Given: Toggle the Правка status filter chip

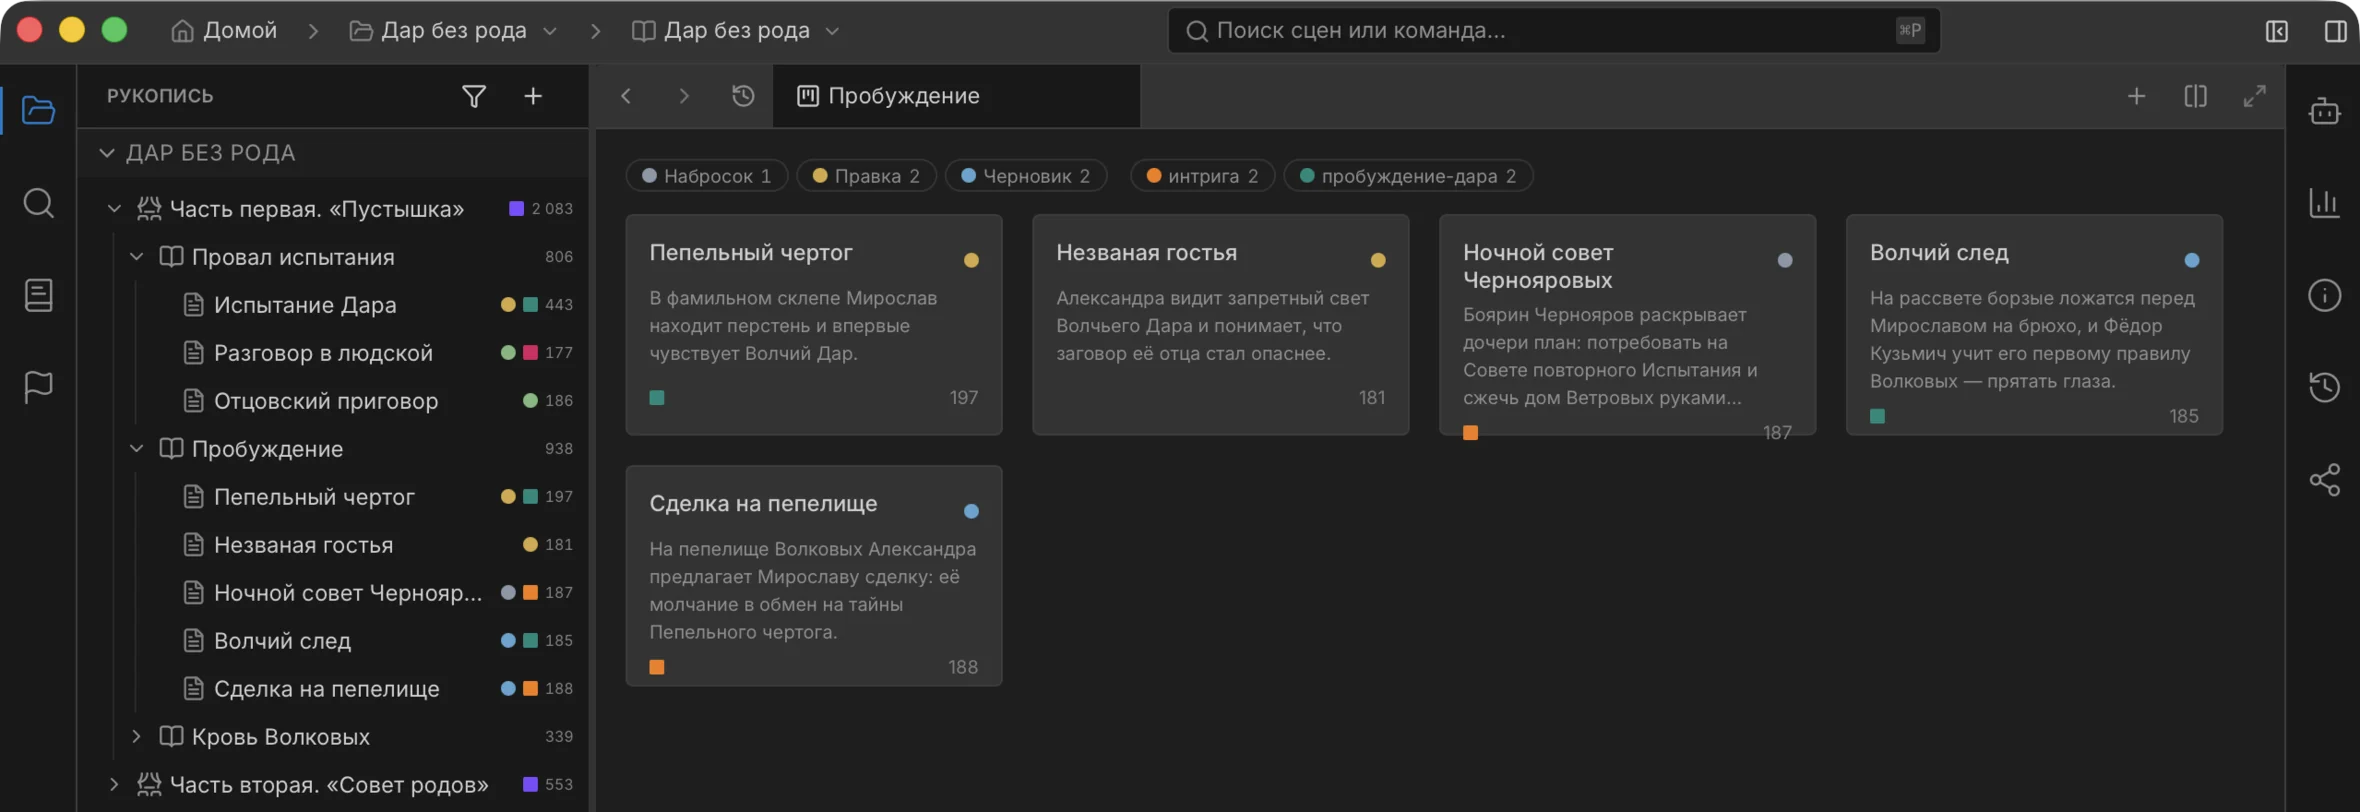Looking at the screenshot, I should pyautogui.click(x=866, y=176).
